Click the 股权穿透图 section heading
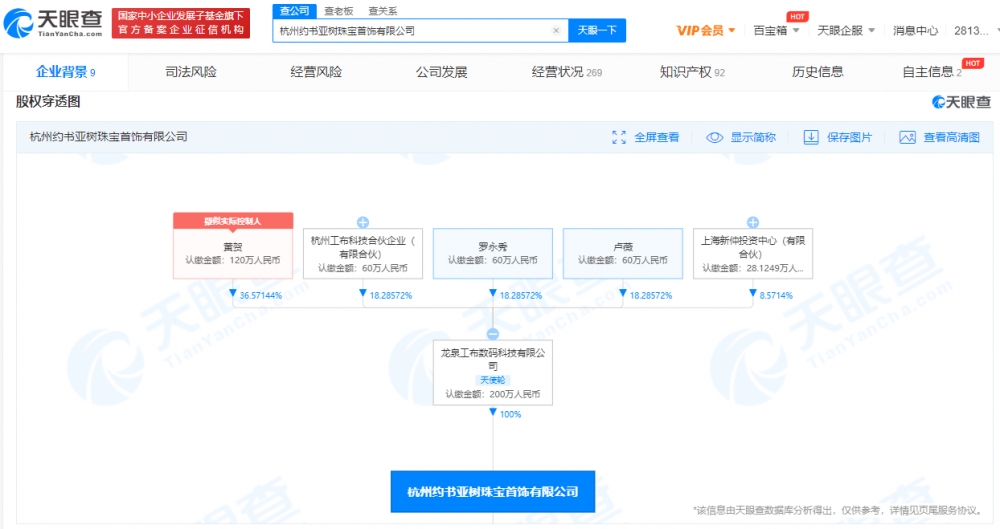 tap(48, 101)
